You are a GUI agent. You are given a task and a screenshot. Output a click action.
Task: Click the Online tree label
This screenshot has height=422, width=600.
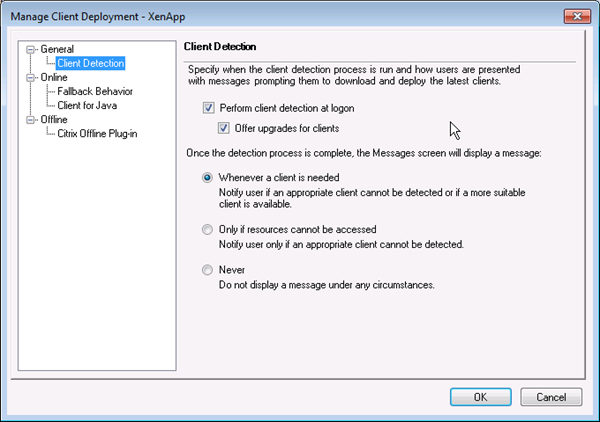click(54, 77)
